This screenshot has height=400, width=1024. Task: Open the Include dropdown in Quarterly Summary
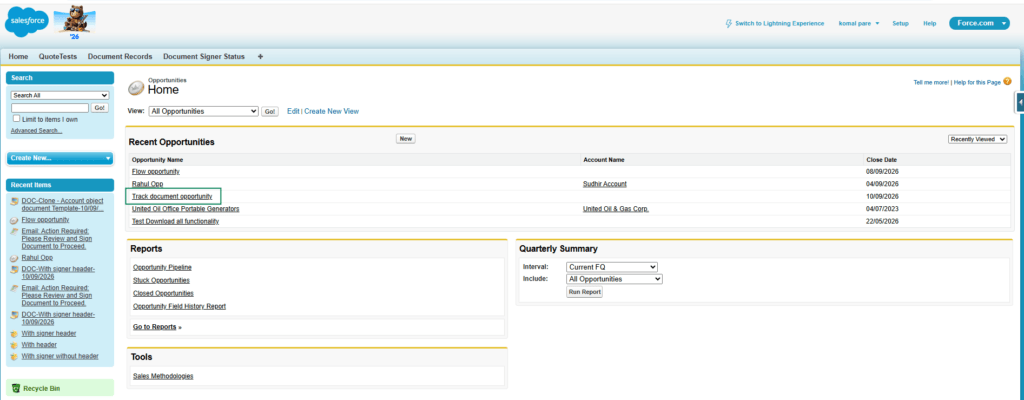click(x=615, y=279)
